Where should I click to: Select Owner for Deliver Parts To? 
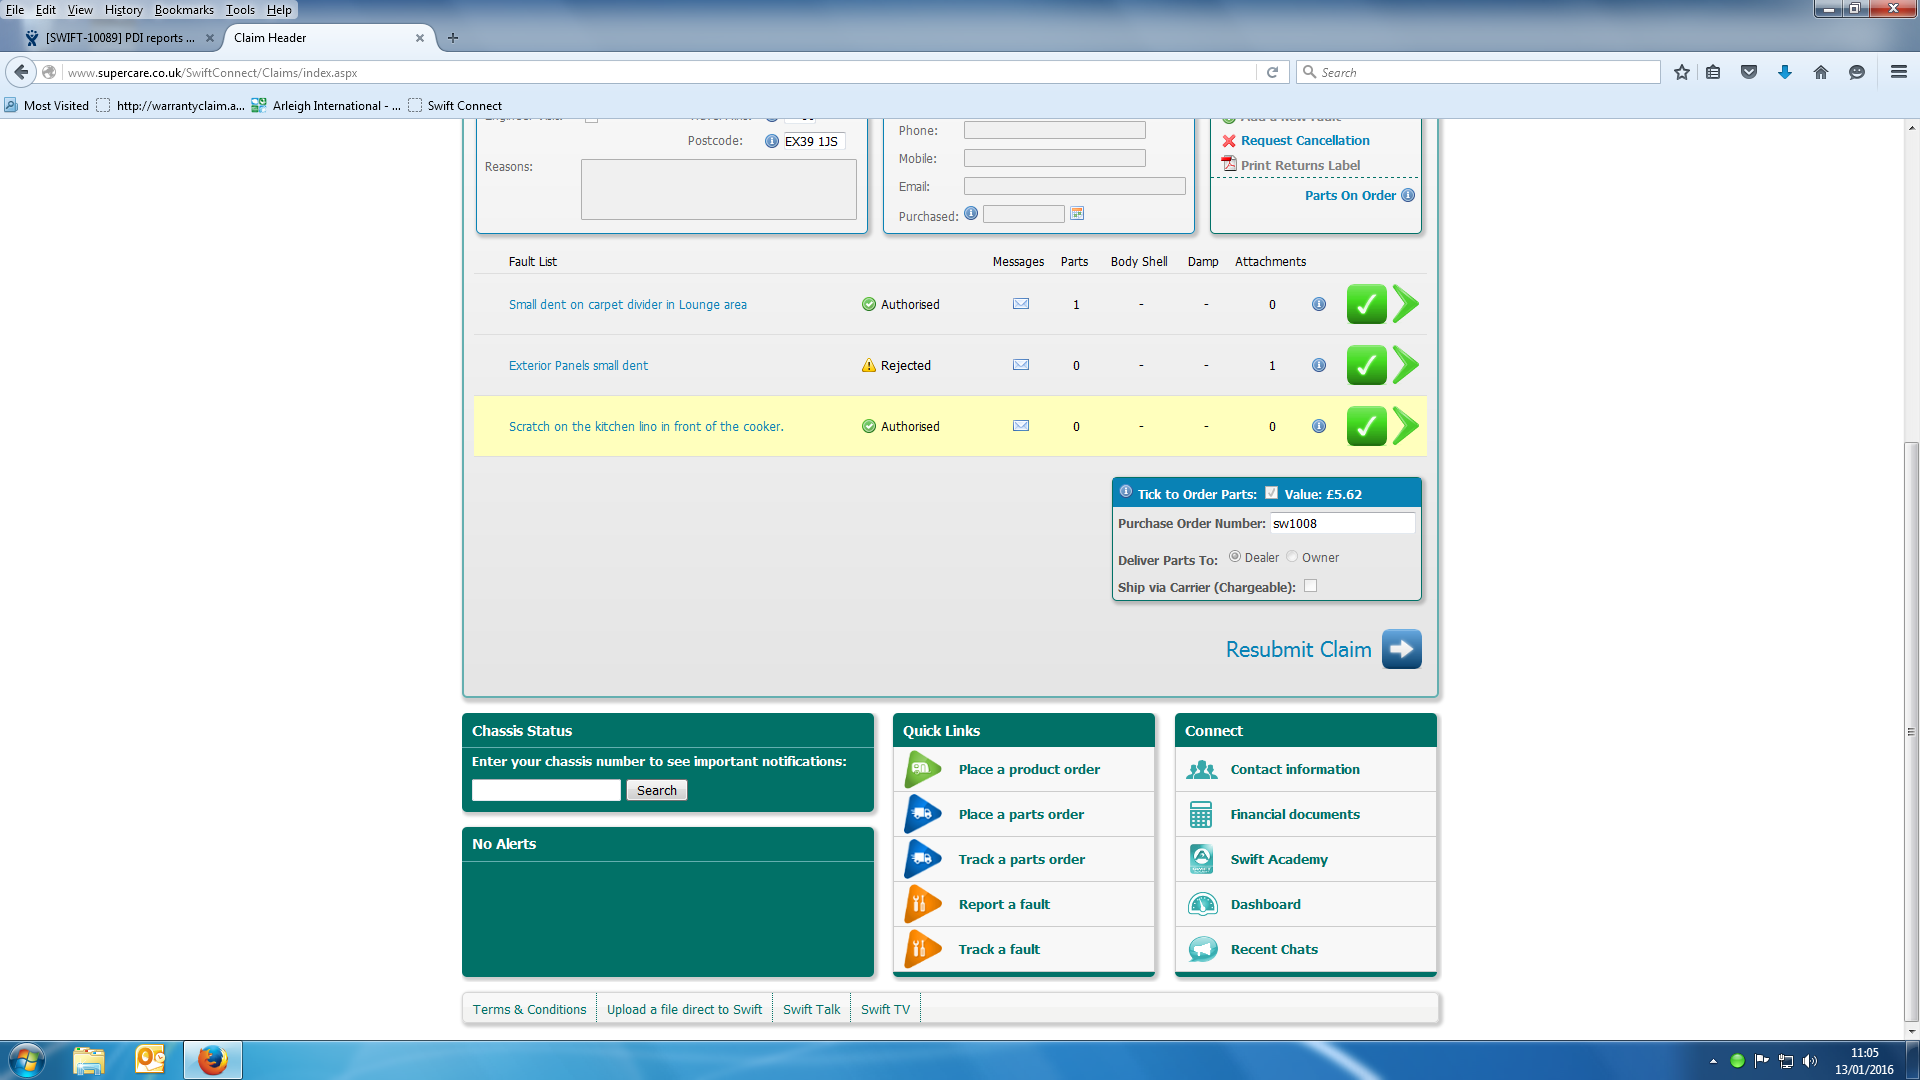tap(1292, 557)
